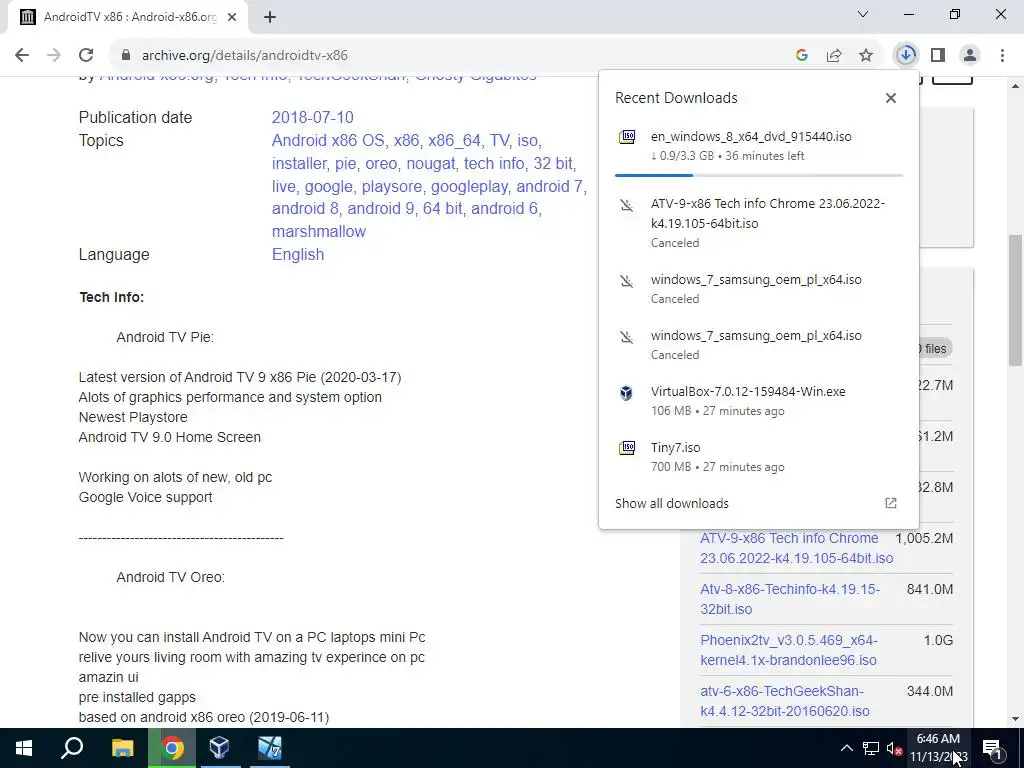The height and width of the screenshot is (768, 1024).
Task: Click VirtualBox-7.0.12-159484-Win.exe download entry
Action: (758, 400)
